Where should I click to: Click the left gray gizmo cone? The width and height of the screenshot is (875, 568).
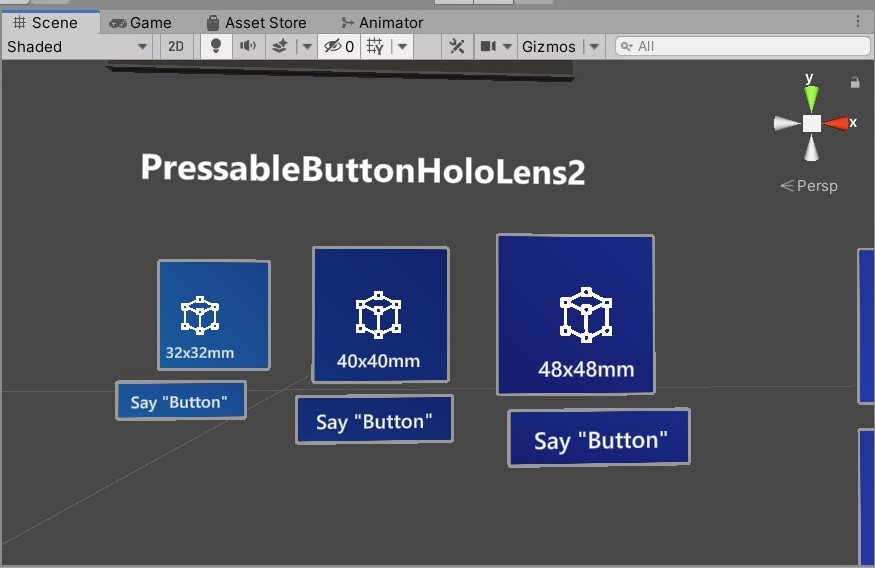[787, 123]
